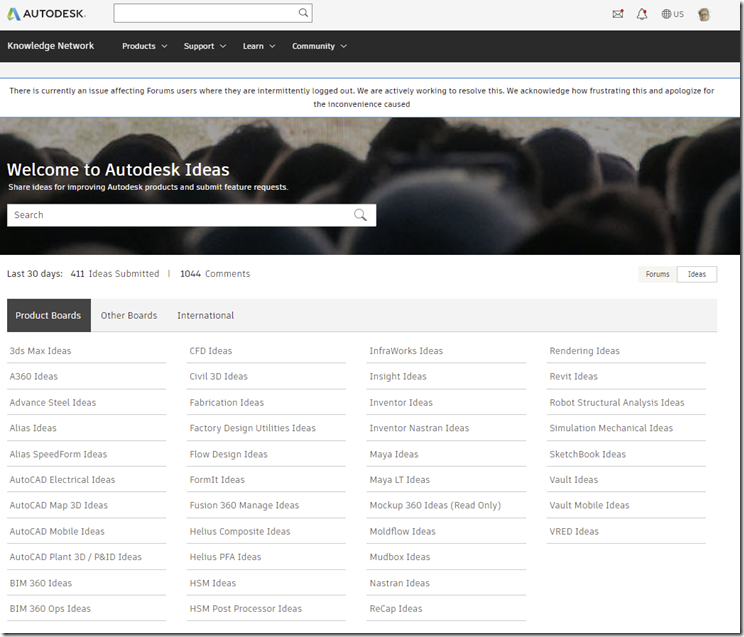Open Fusion 360 Manage Ideas board
Screen dimensions: 744x637
(244, 506)
